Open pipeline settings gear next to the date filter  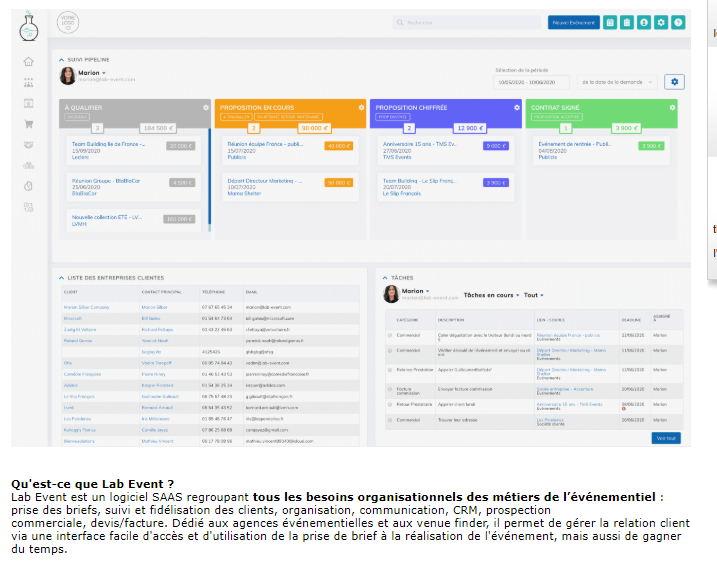click(675, 82)
